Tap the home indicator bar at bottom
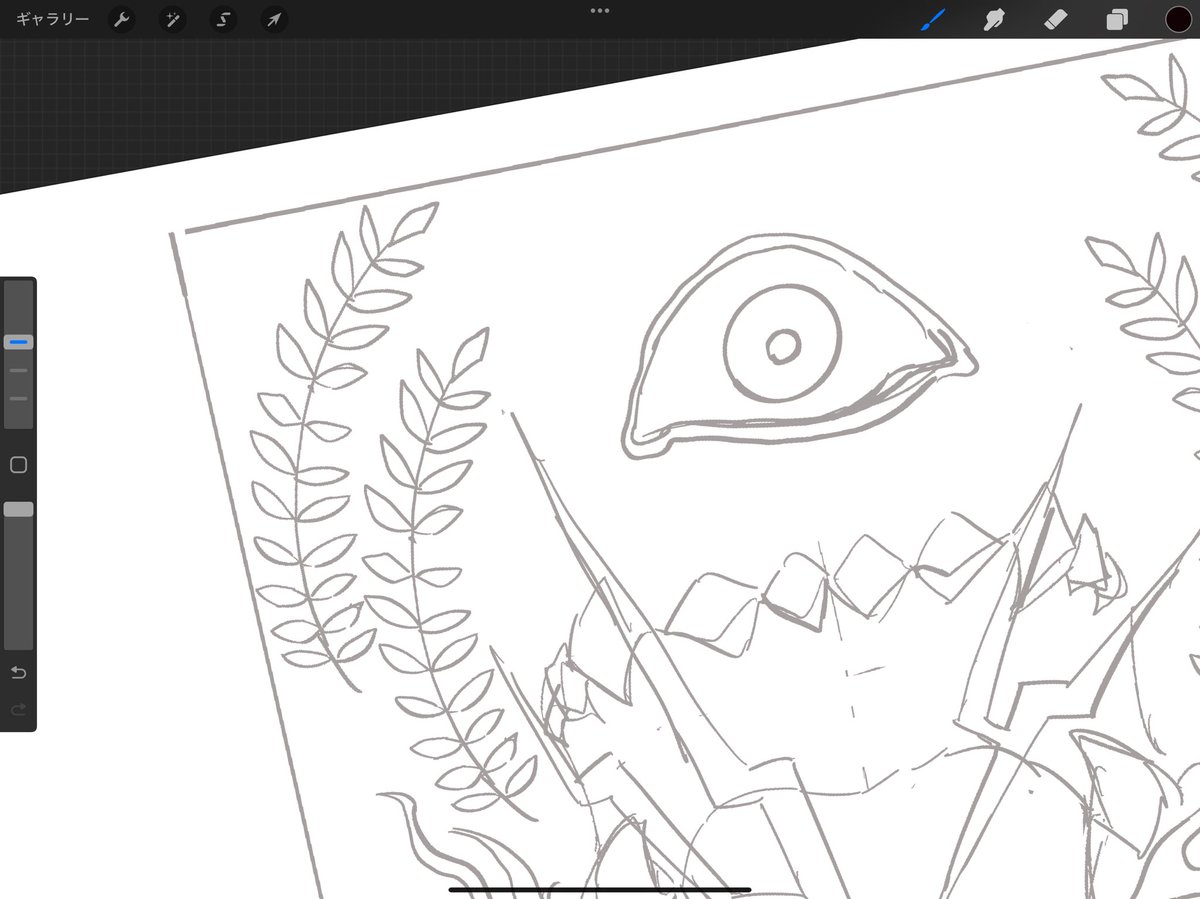 600,889
